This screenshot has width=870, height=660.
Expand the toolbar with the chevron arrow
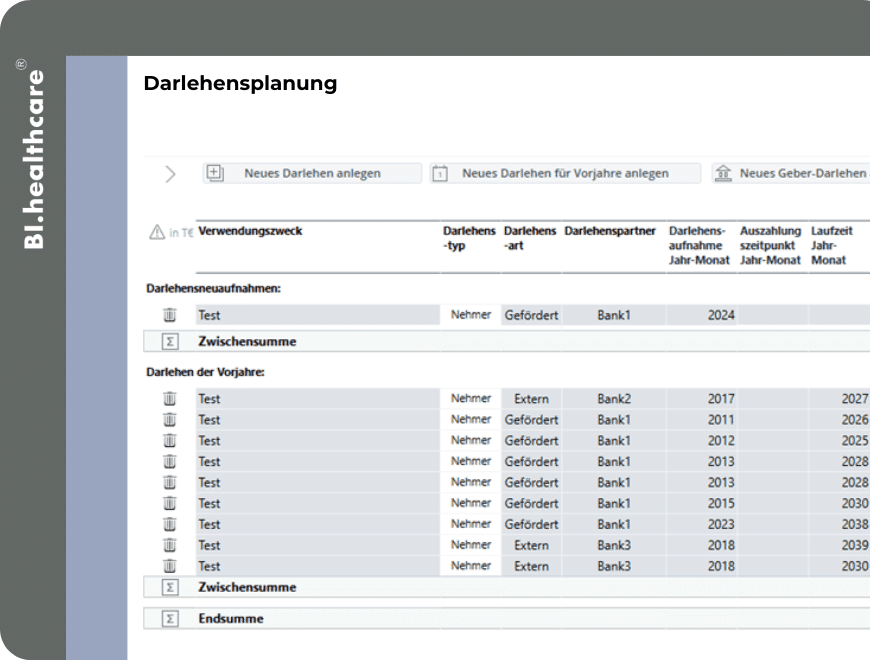pos(170,174)
